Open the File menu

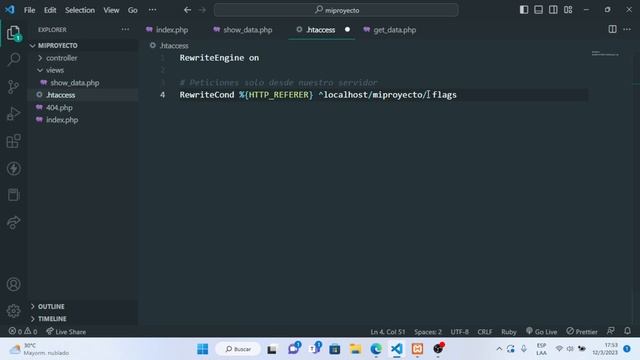tap(29, 10)
